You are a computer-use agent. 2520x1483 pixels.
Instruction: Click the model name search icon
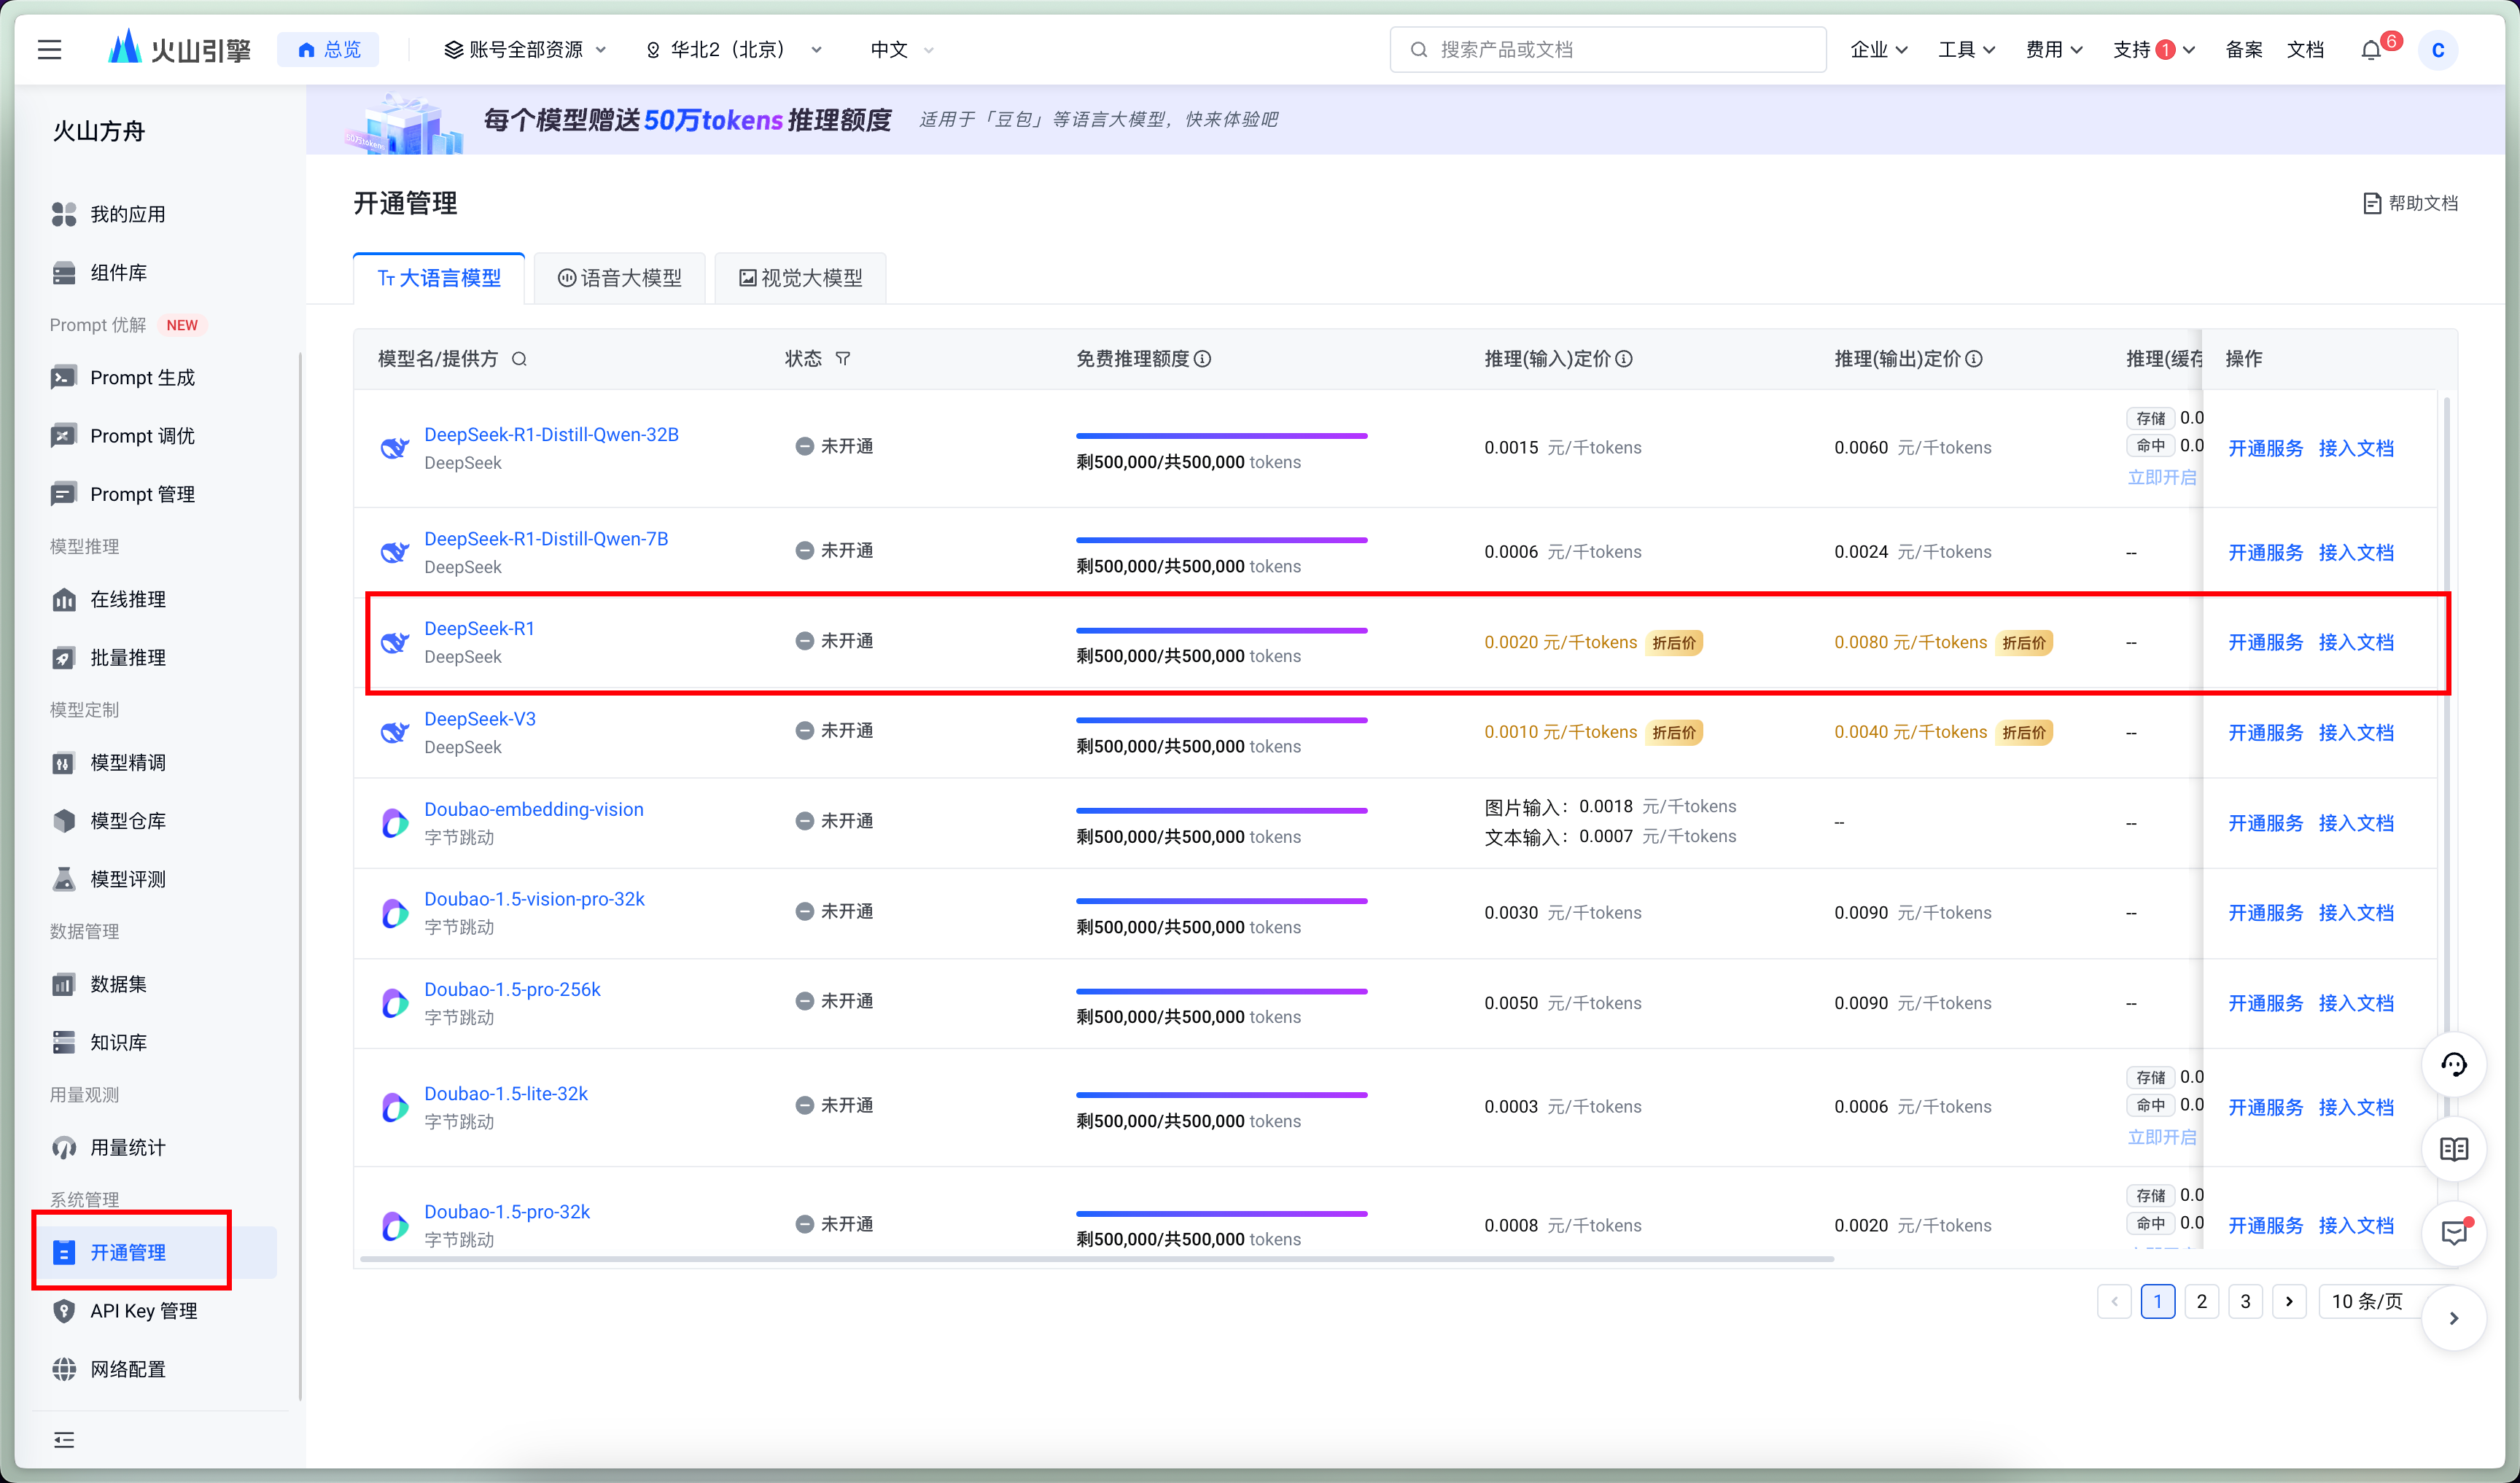pyautogui.click(x=519, y=359)
